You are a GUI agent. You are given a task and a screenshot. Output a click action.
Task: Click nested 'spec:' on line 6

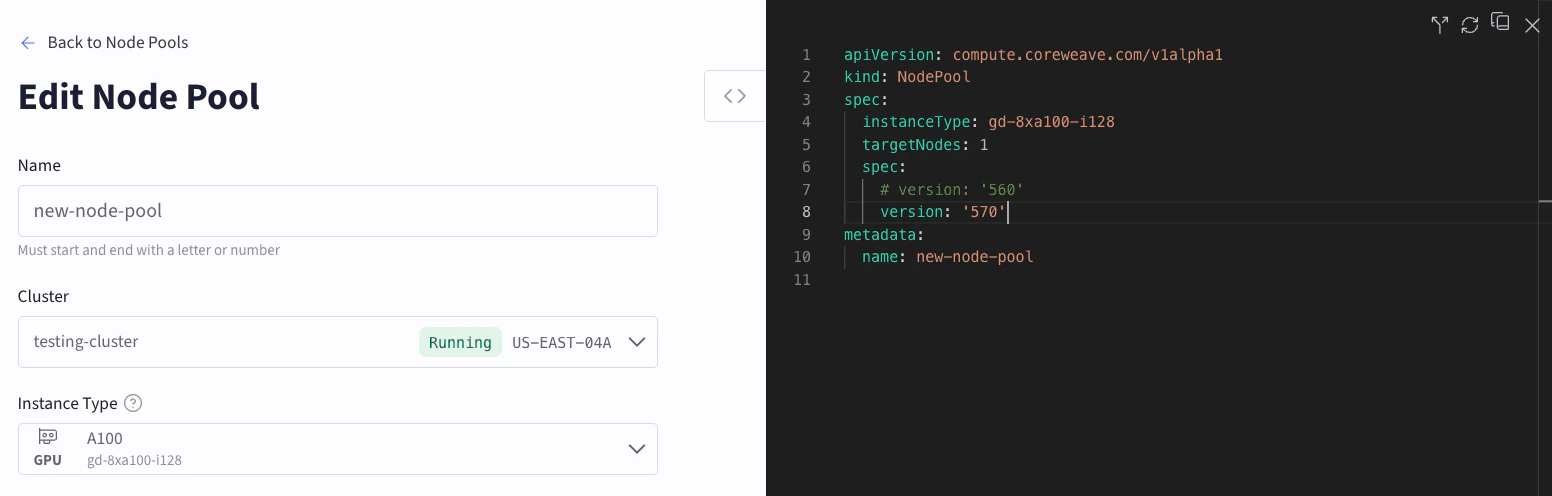[x=884, y=167]
